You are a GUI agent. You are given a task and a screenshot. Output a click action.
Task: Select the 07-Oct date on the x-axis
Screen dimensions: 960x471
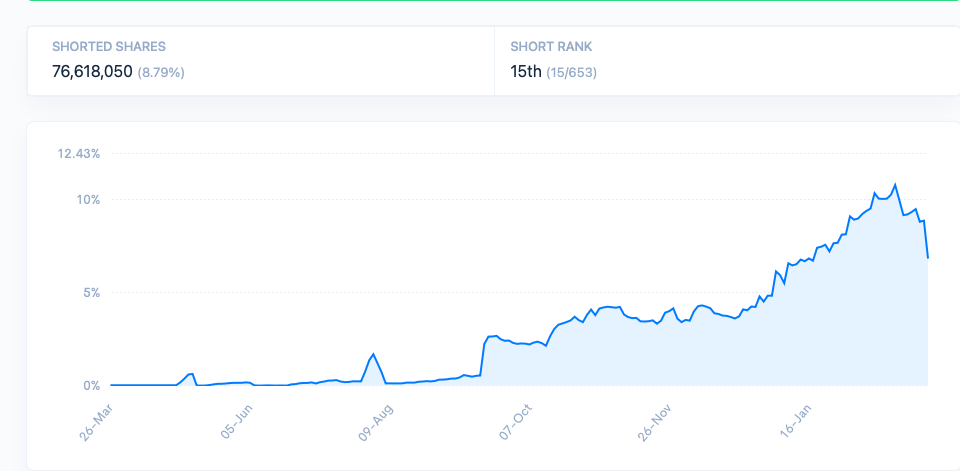click(515, 421)
